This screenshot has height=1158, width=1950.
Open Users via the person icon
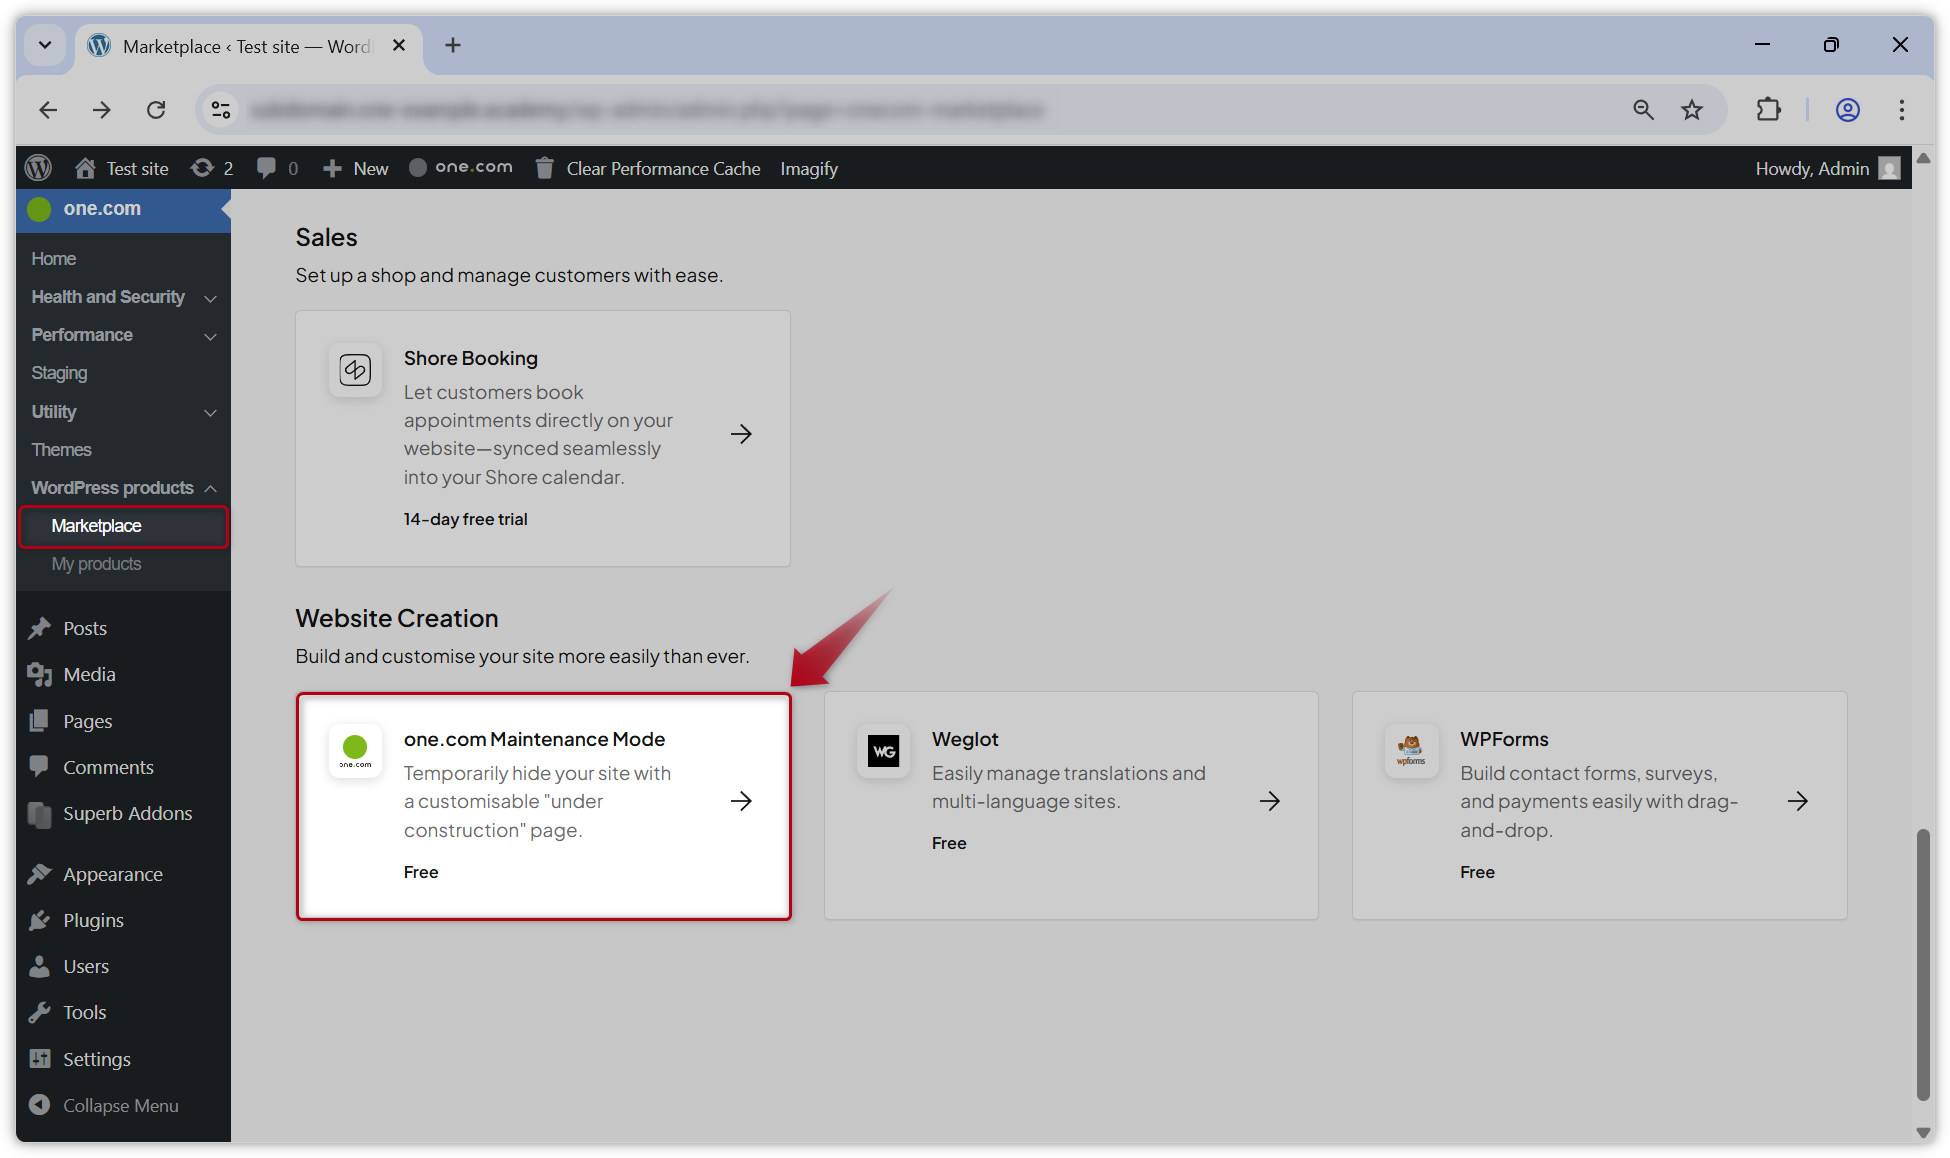coord(40,966)
